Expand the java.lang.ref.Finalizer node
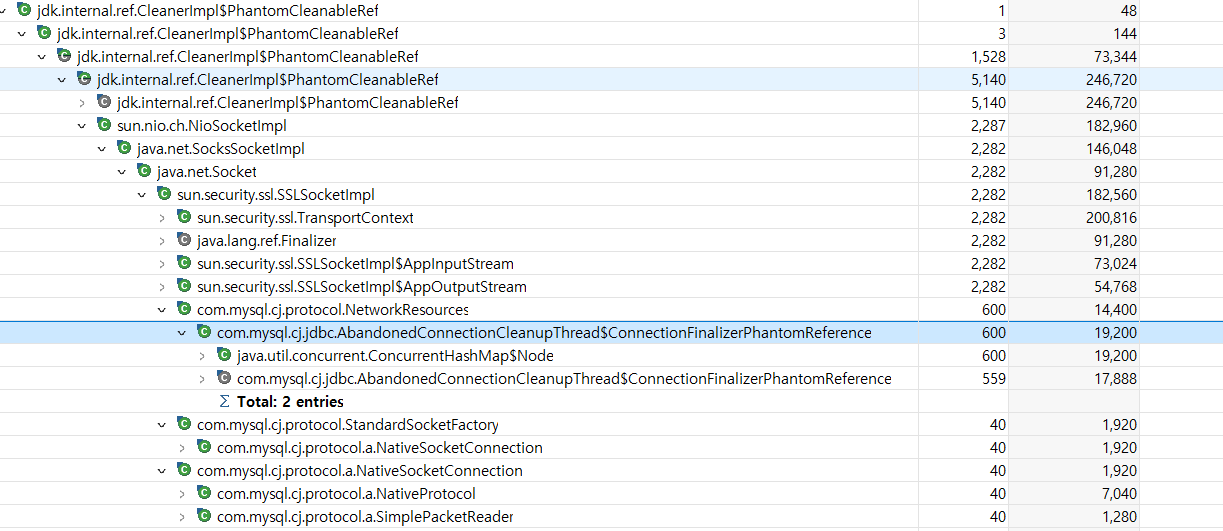1223x531 pixels. pyautogui.click(x=162, y=240)
